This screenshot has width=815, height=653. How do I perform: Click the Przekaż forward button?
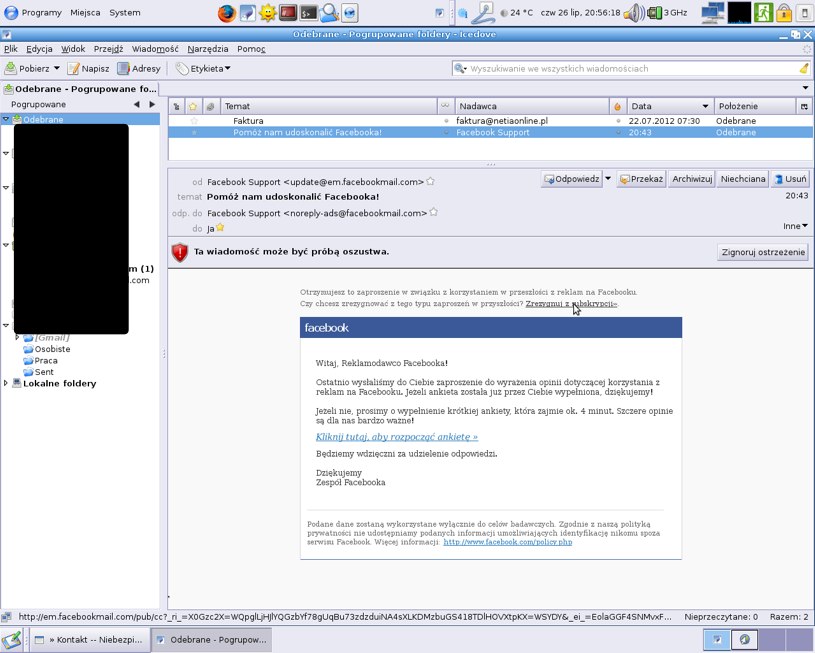tap(641, 179)
